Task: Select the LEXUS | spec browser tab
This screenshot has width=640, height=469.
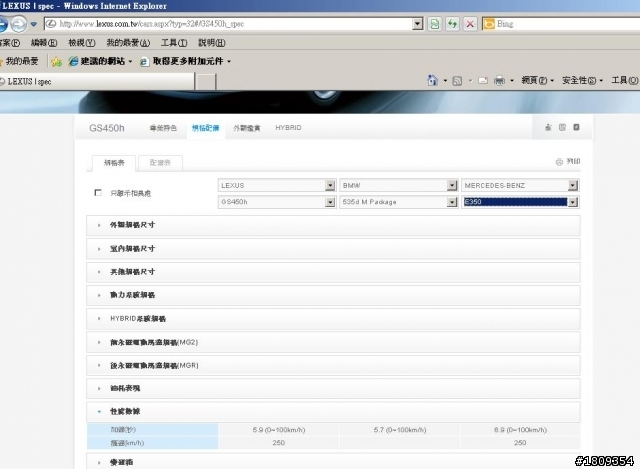Action: pyautogui.click(x=97, y=81)
